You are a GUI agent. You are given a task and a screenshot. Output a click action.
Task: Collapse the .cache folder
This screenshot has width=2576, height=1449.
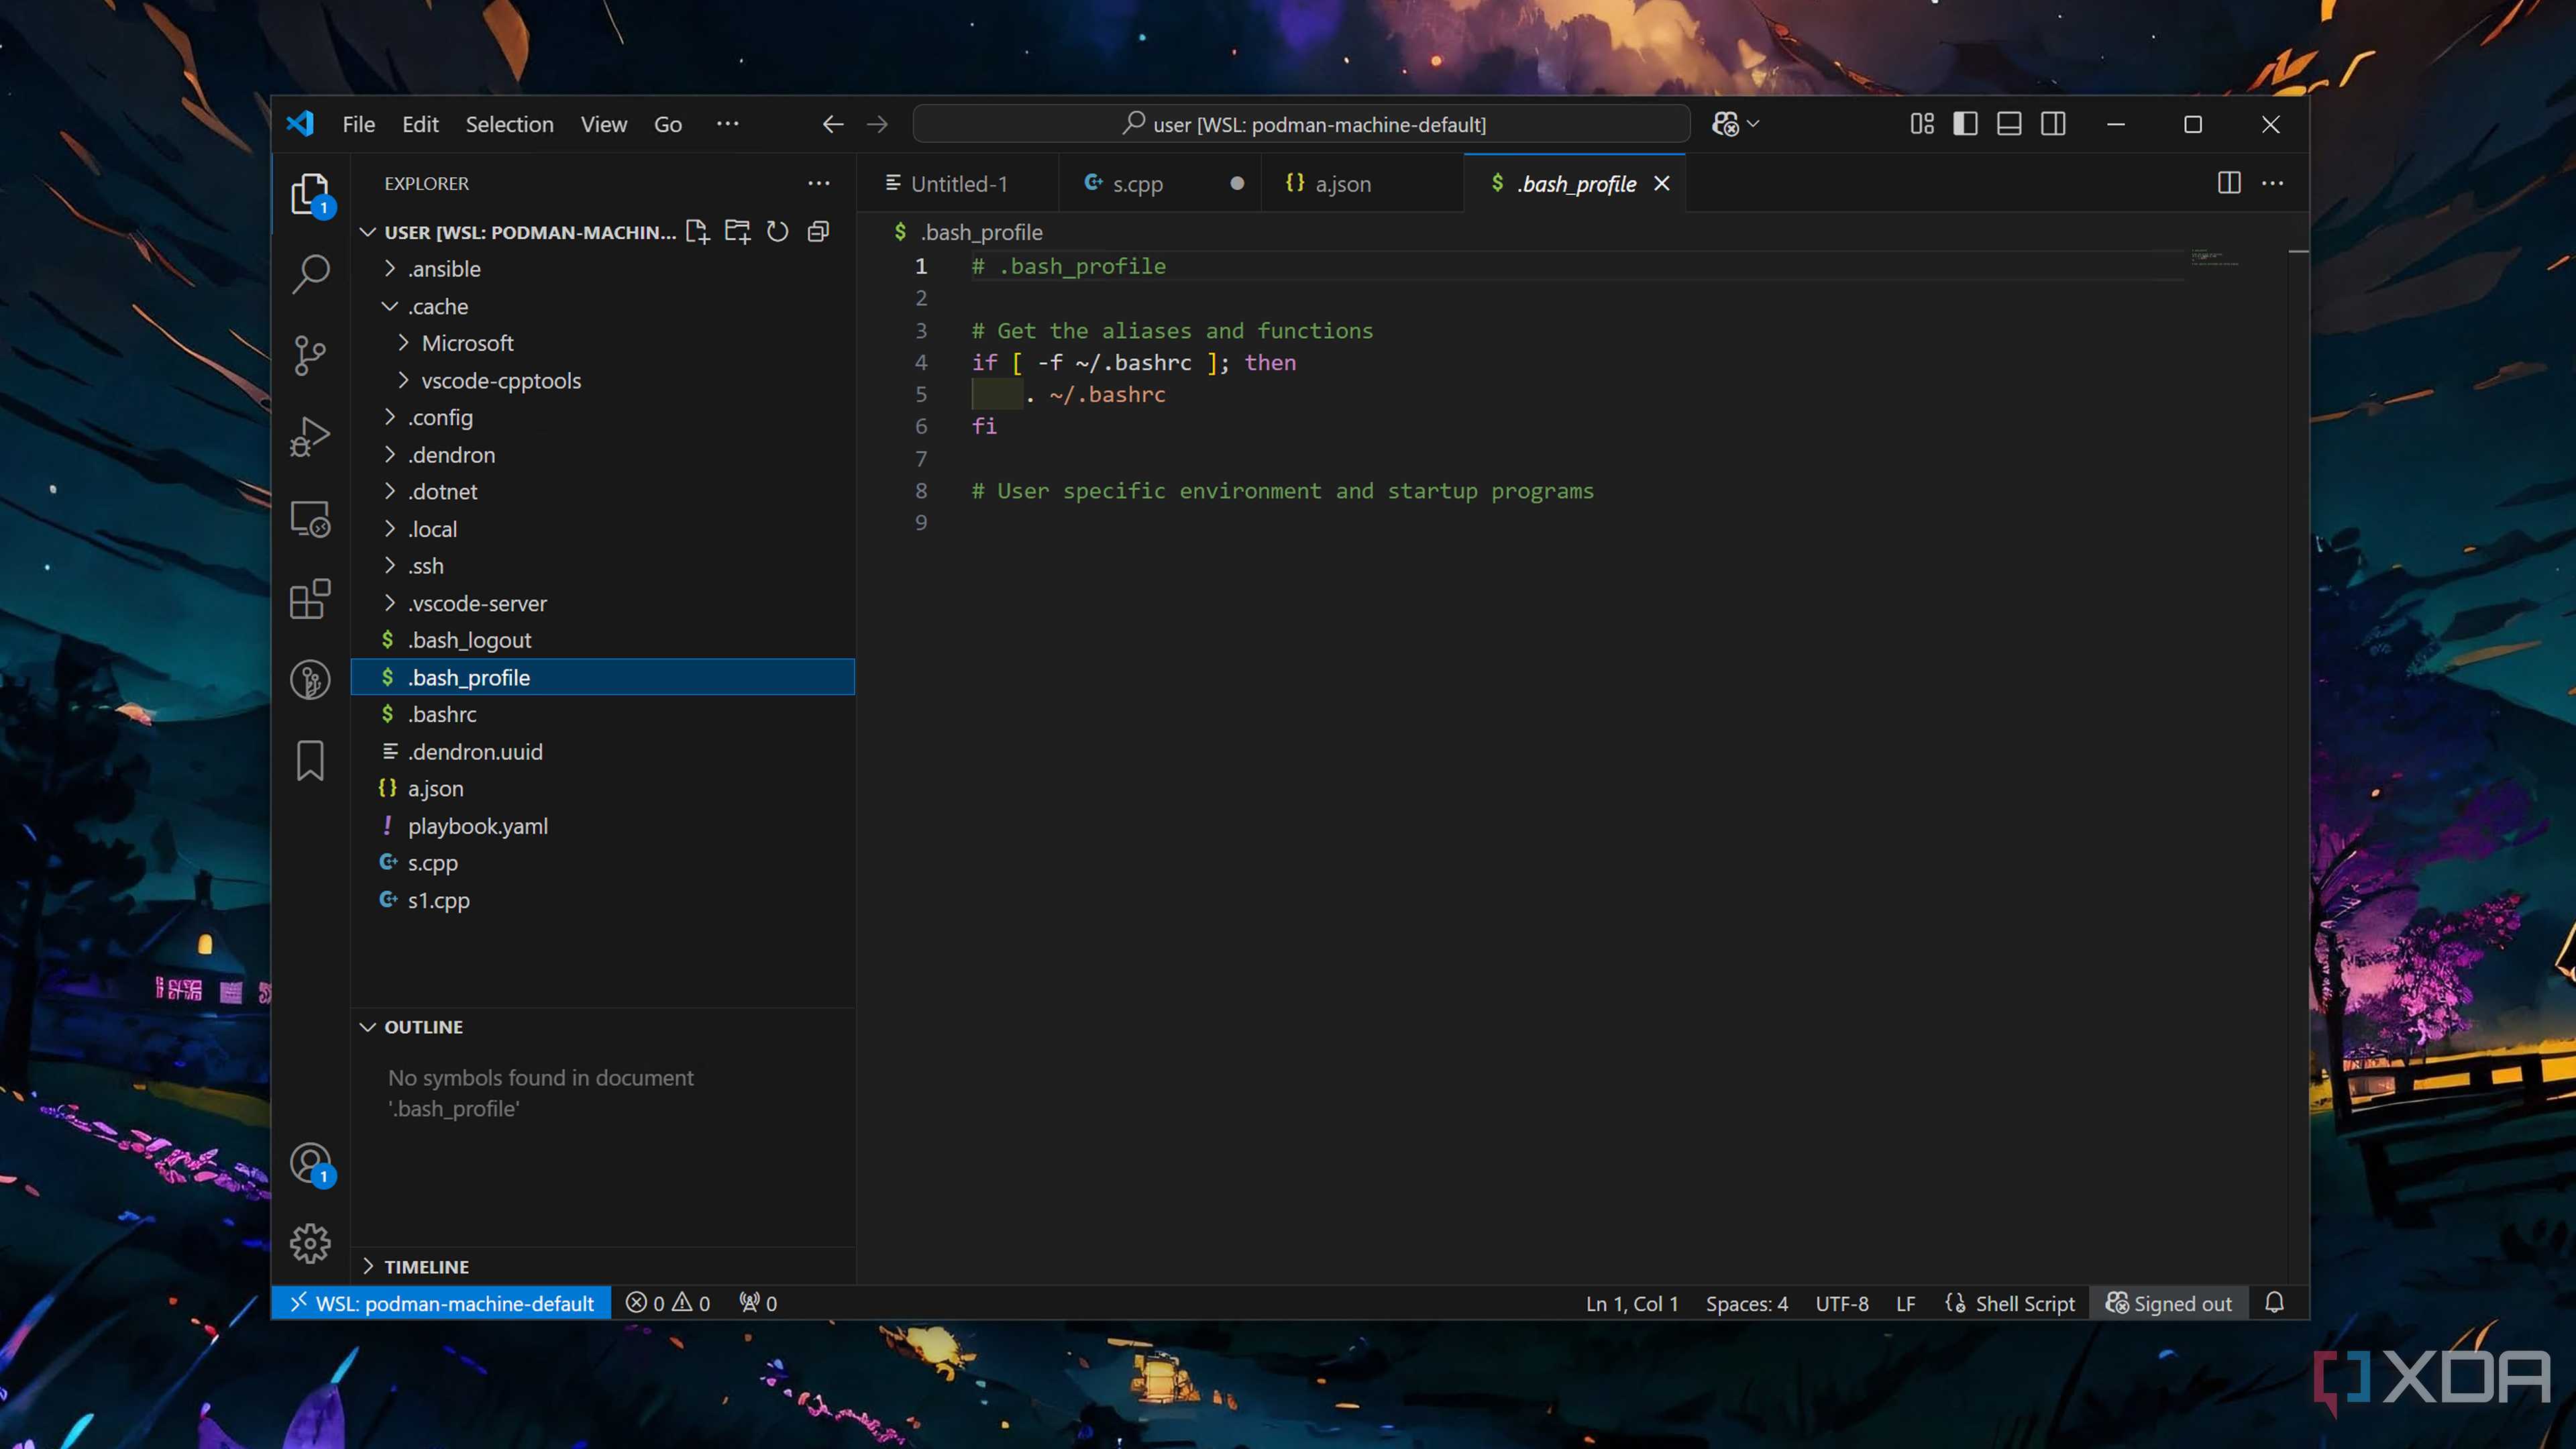pos(390,306)
